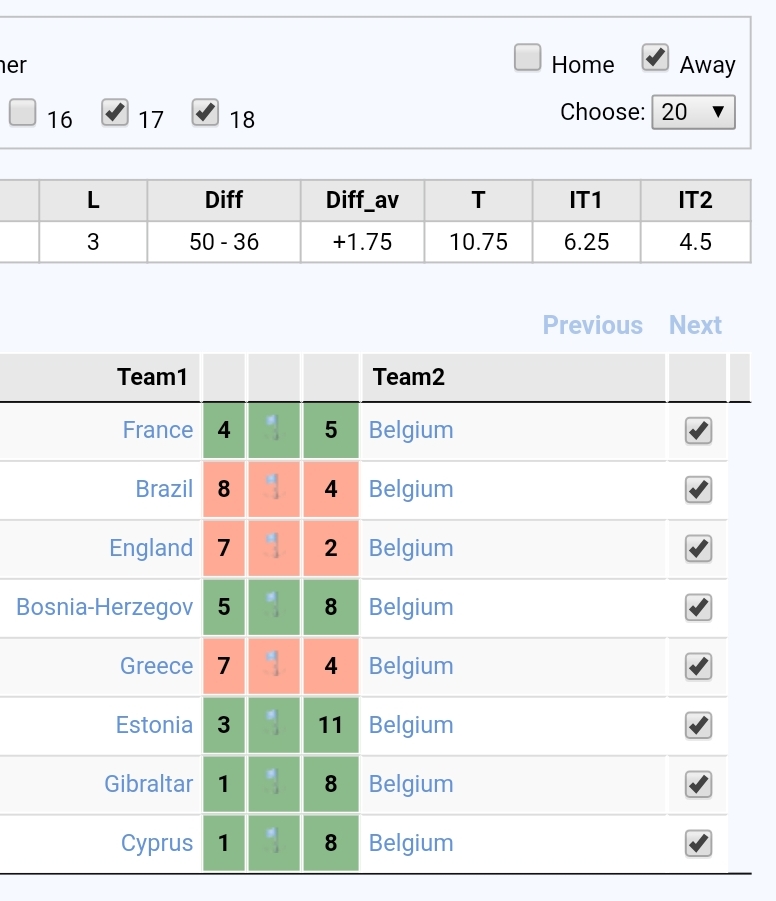The height and width of the screenshot is (901, 776).
Task: Open the Choose dropdown showing 20
Action: click(x=693, y=112)
